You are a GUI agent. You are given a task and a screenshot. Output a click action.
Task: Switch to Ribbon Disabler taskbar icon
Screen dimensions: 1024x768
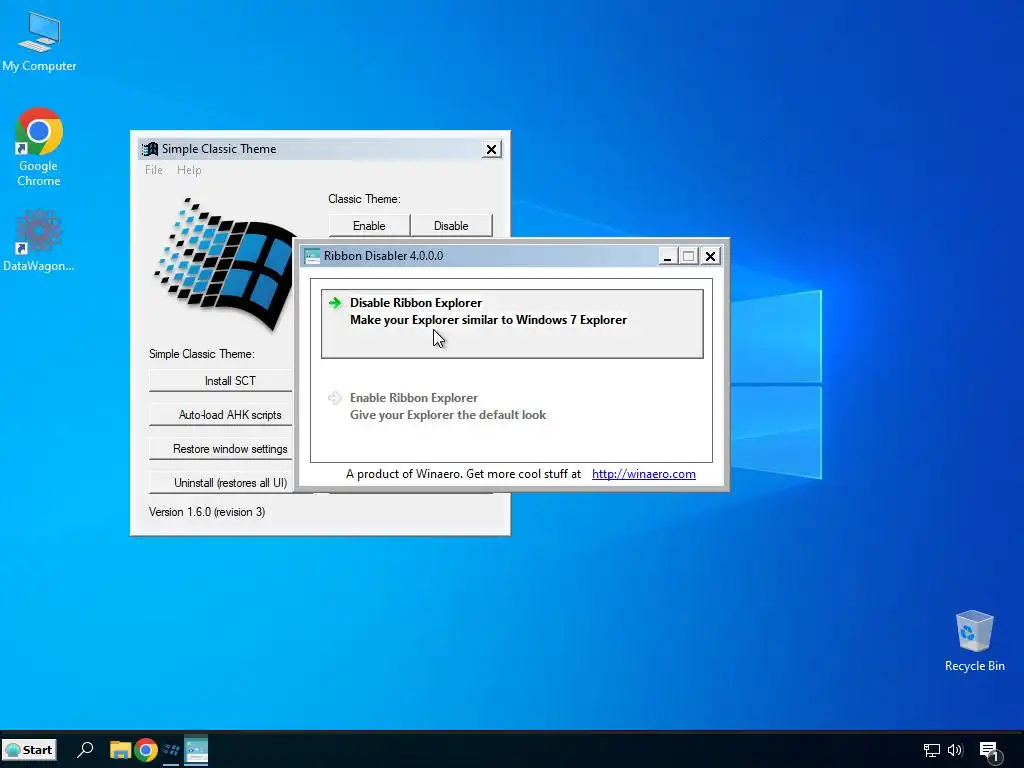(x=196, y=750)
